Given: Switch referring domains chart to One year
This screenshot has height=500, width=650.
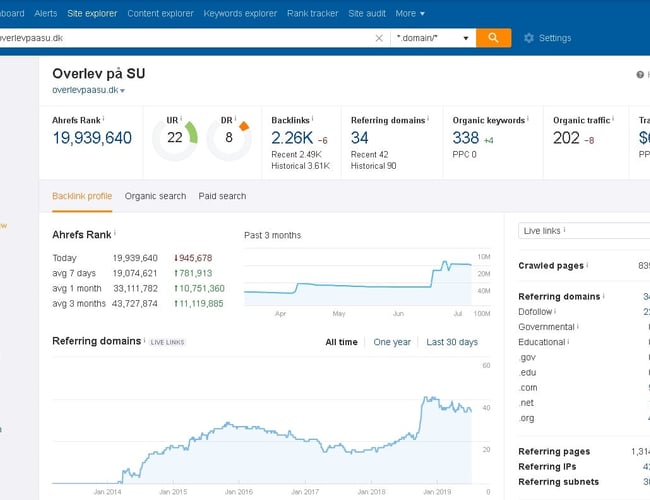Looking at the screenshot, I should click(392, 342).
